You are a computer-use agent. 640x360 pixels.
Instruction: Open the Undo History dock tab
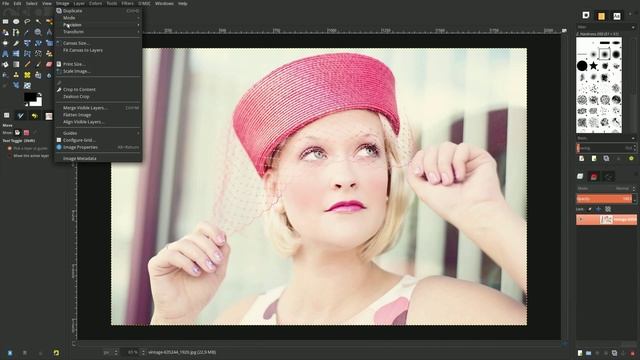(x=35, y=116)
